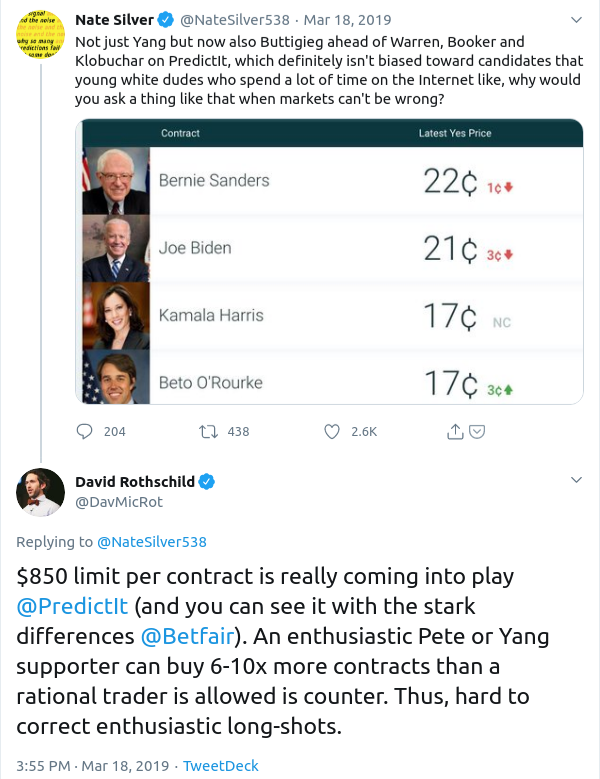The width and height of the screenshot is (600, 779).
Task: Open David Rothschild's profile picture
Action: (x=40, y=492)
